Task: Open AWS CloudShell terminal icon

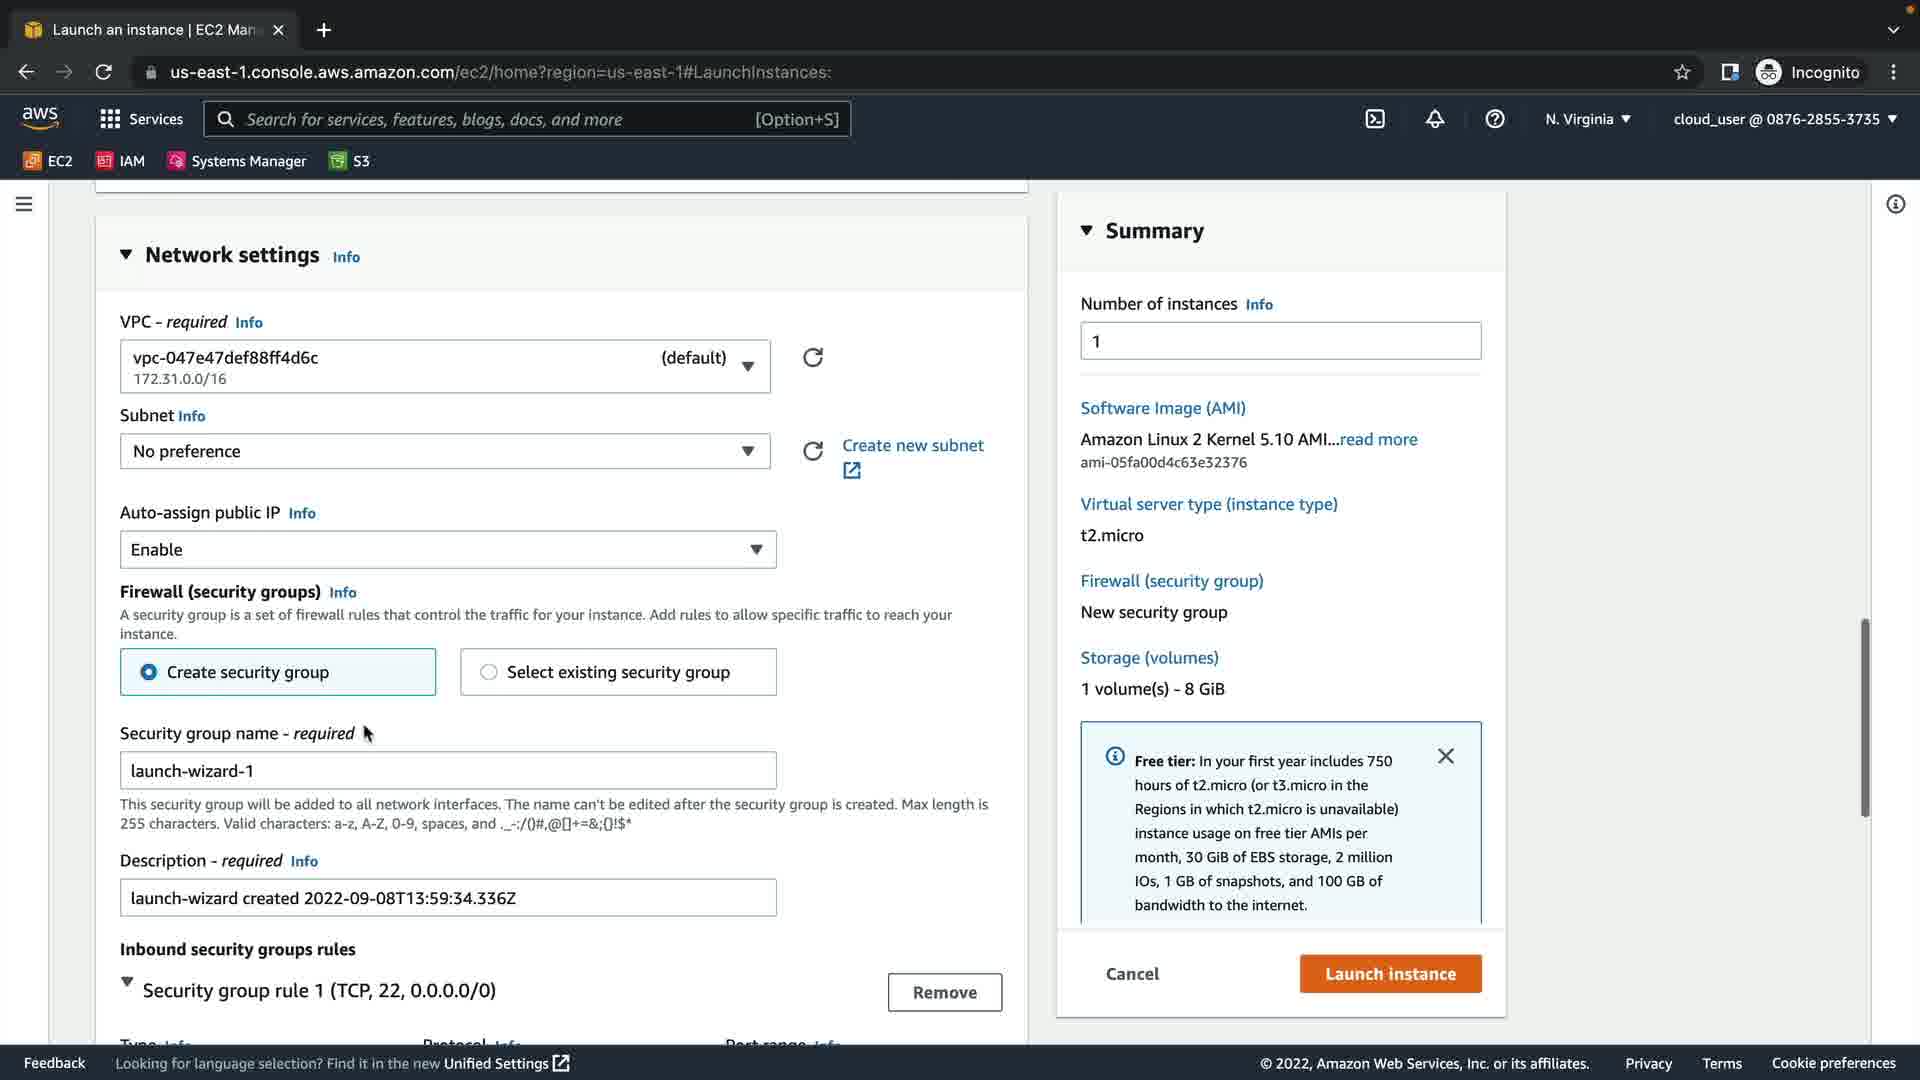Action: coord(1375,119)
